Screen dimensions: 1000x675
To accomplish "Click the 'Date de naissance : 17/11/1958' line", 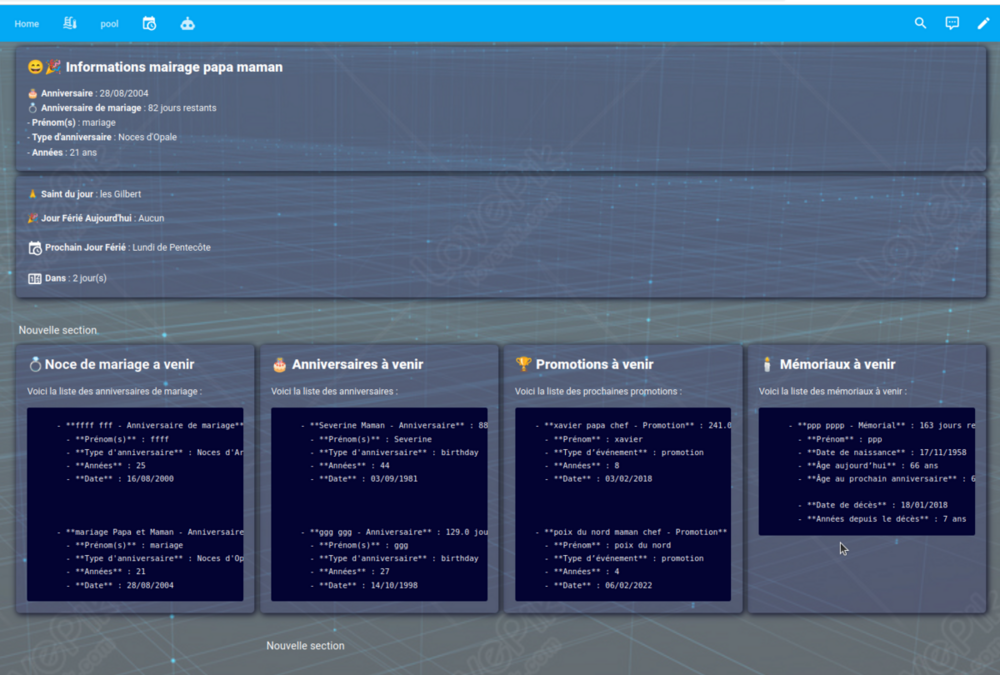I will (883, 452).
